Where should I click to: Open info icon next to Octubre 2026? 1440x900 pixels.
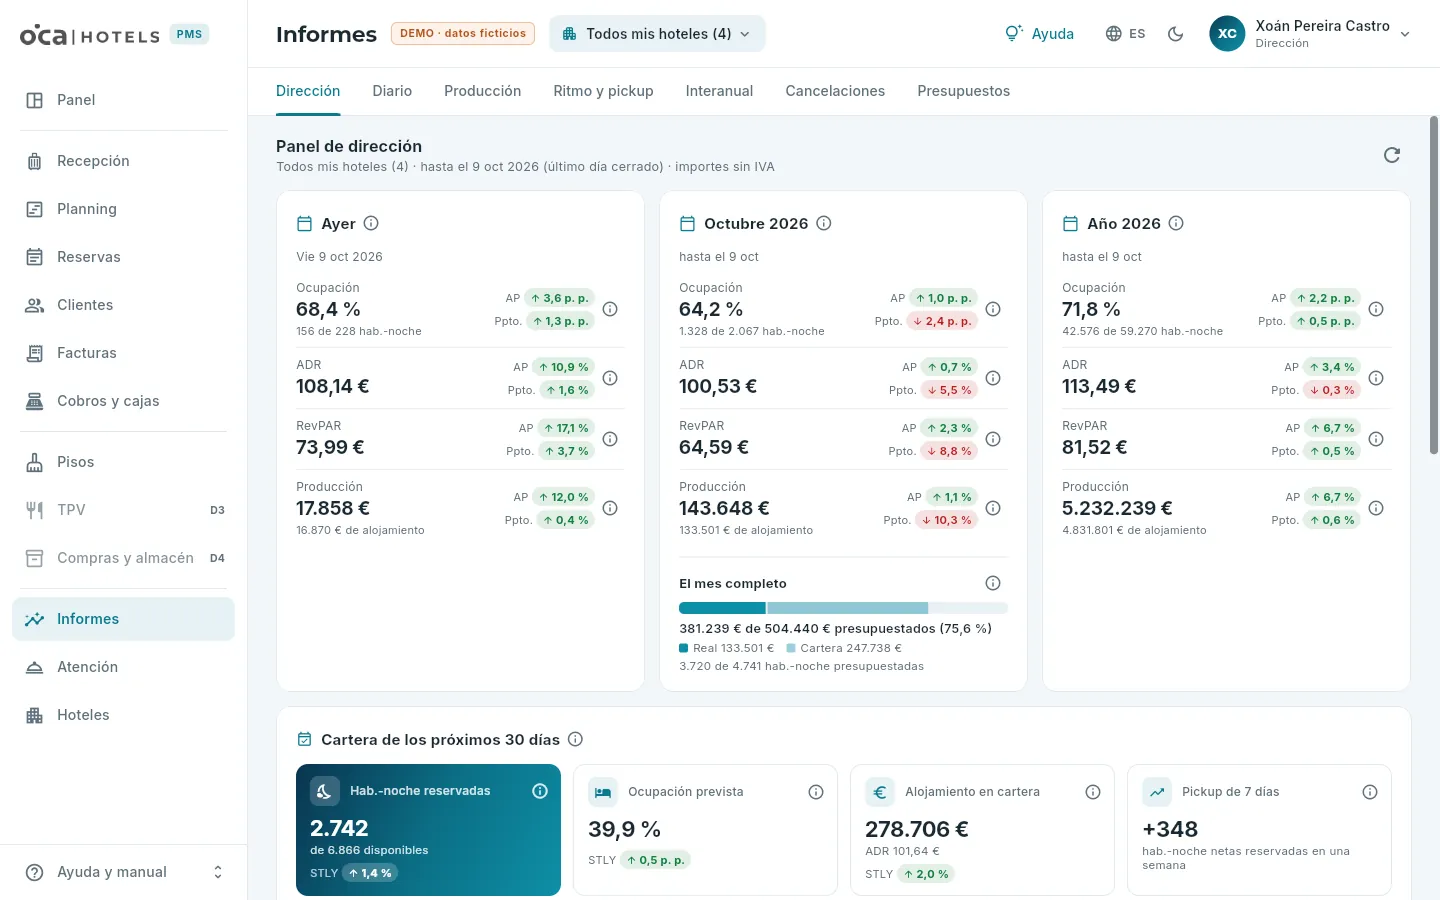pos(824,223)
